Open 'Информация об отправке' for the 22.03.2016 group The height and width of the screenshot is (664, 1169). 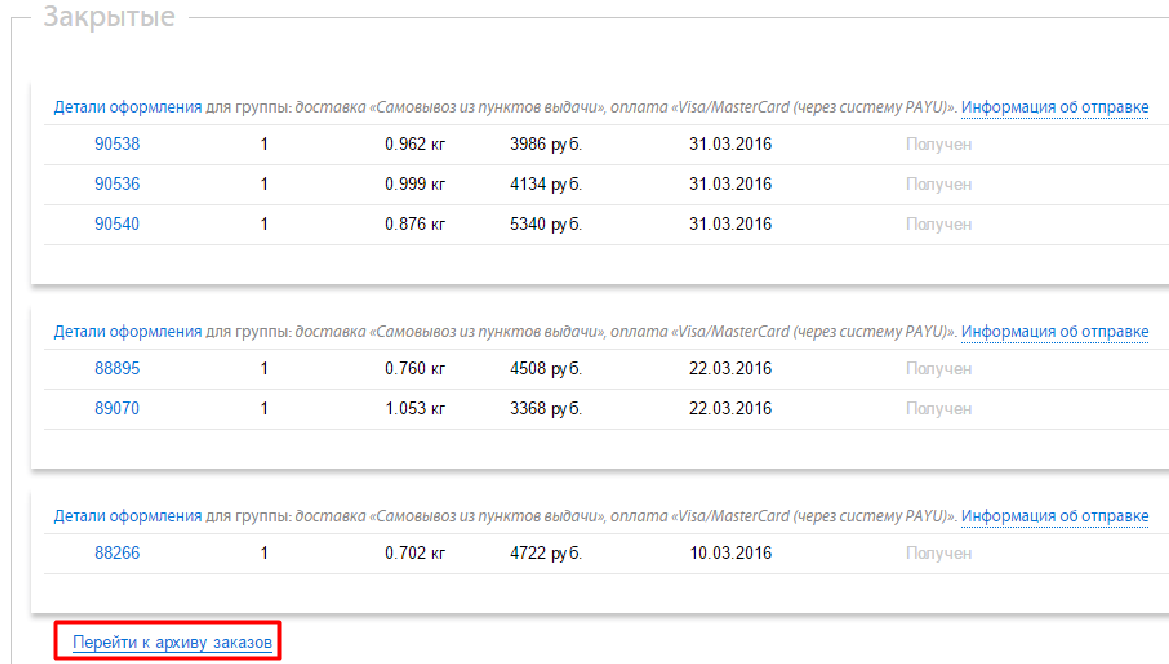click(1054, 332)
